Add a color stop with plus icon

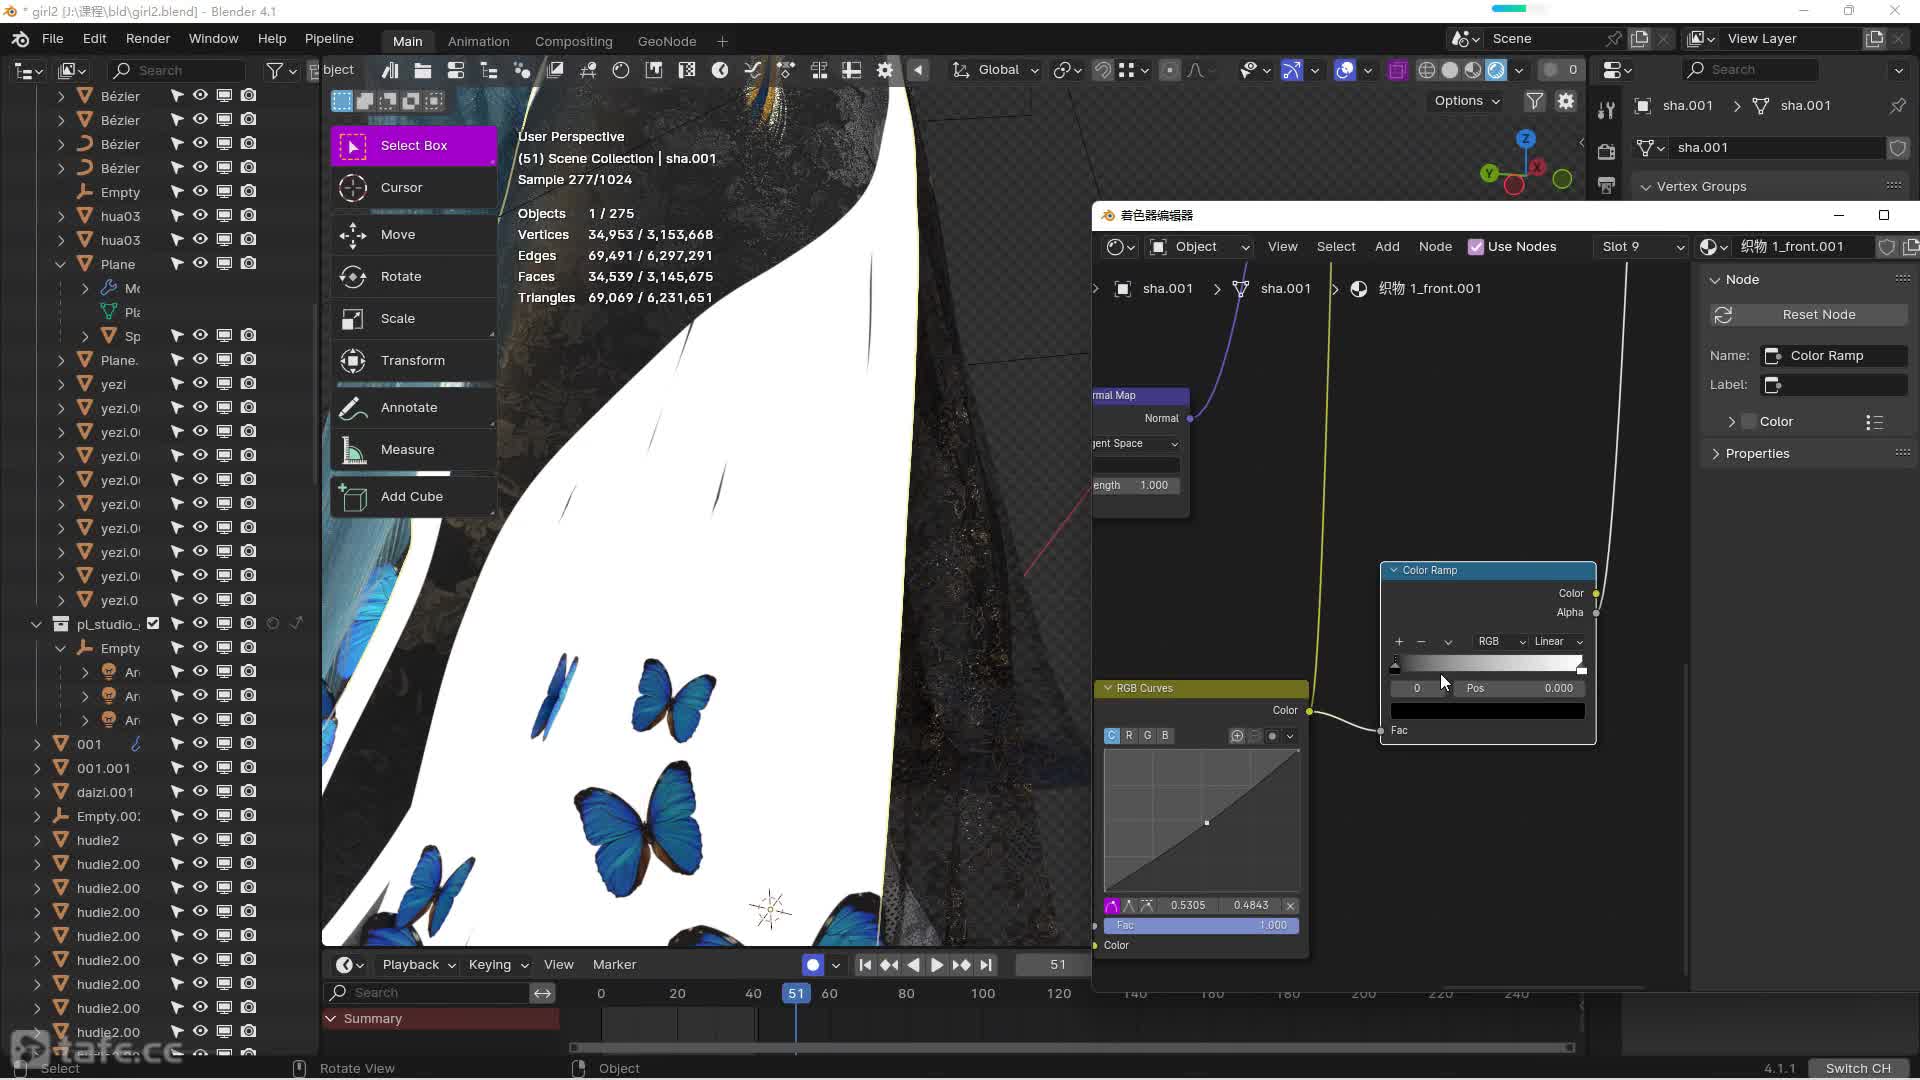(x=1399, y=641)
